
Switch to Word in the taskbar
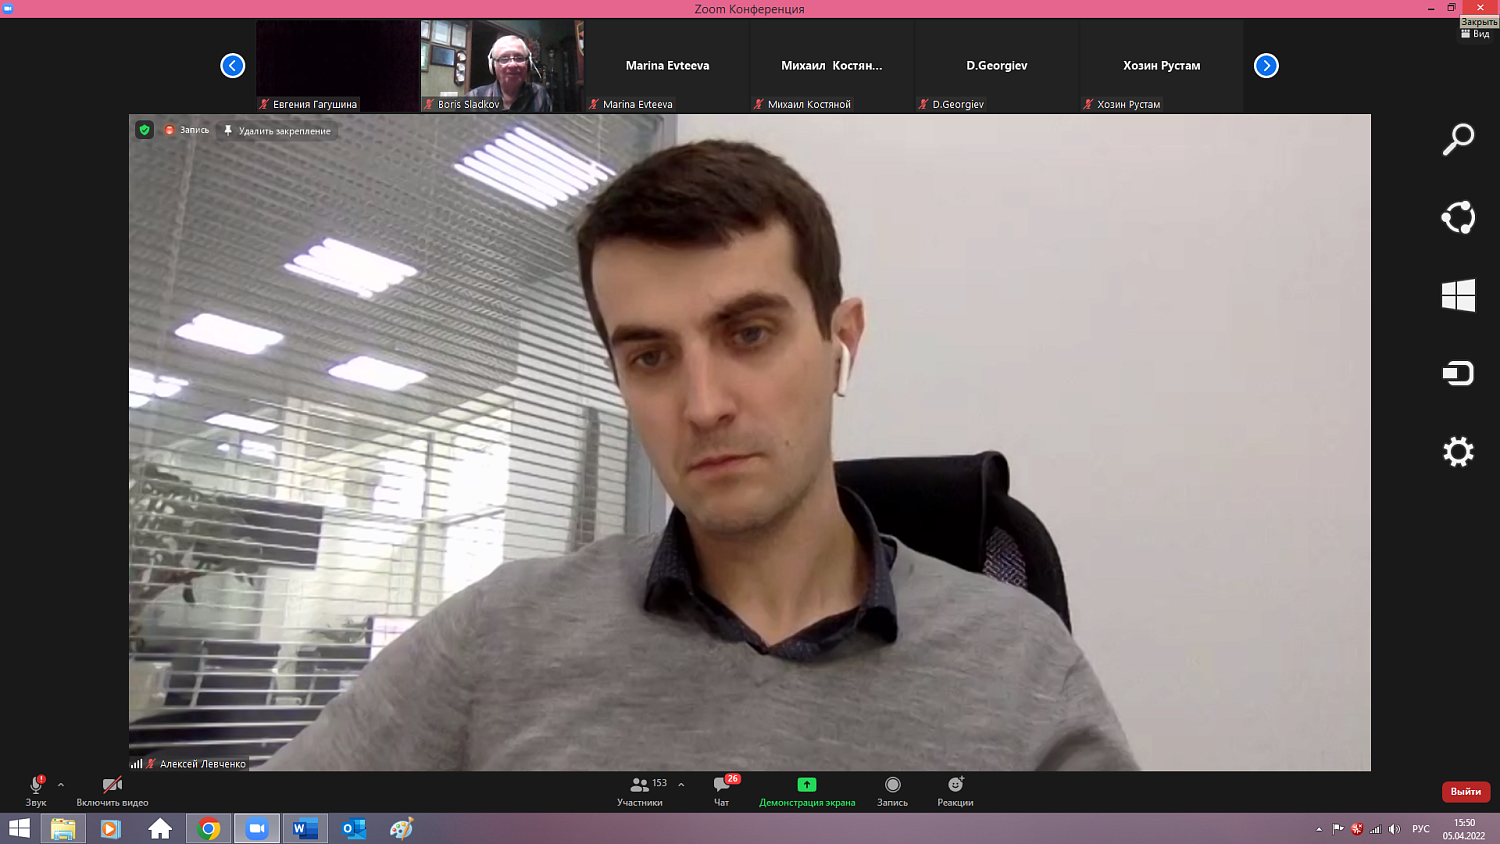pyautogui.click(x=305, y=829)
